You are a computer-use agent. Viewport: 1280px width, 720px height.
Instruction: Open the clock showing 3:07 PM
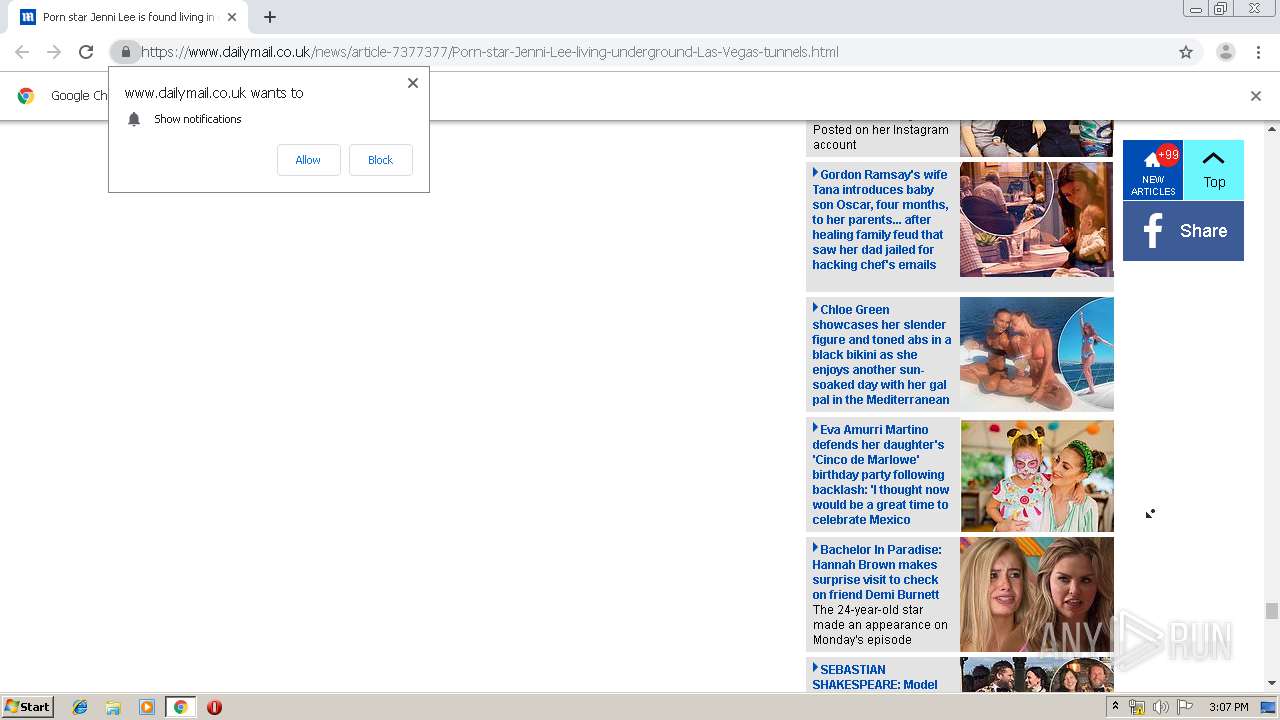click(x=1228, y=707)
